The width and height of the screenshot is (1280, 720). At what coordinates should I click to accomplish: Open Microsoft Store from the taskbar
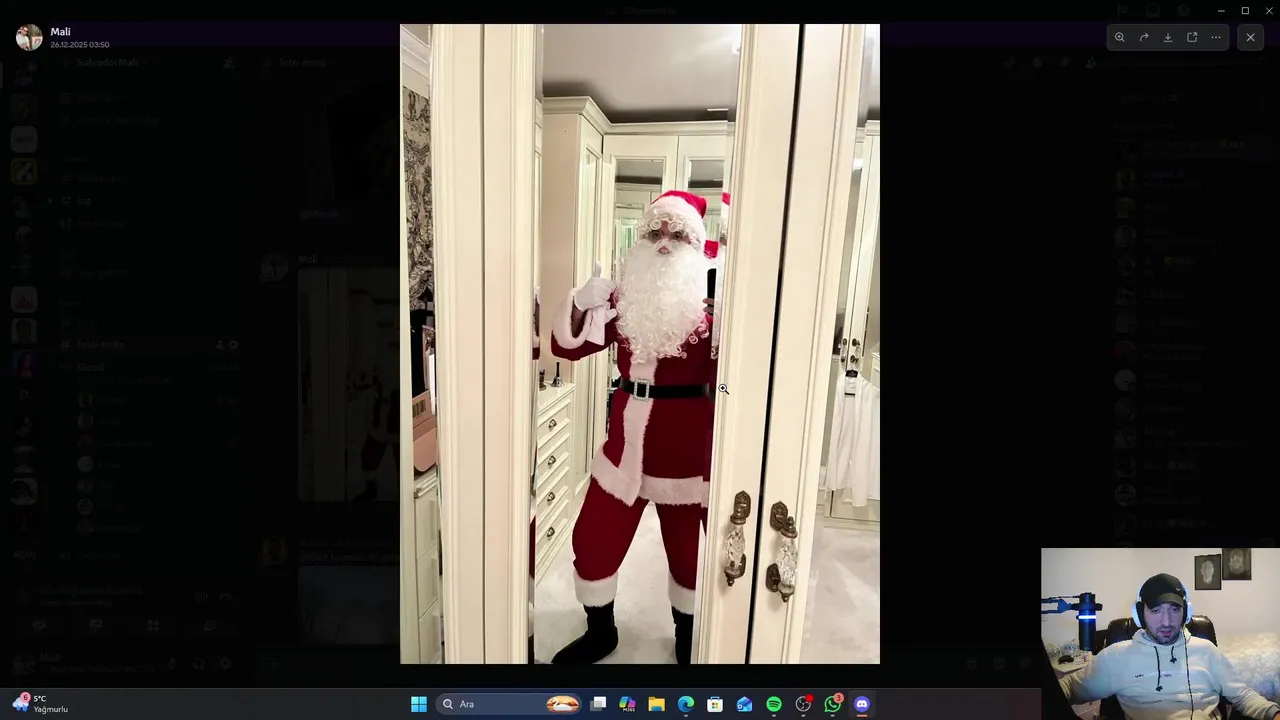pyautogui.click(x=715, y=704)
